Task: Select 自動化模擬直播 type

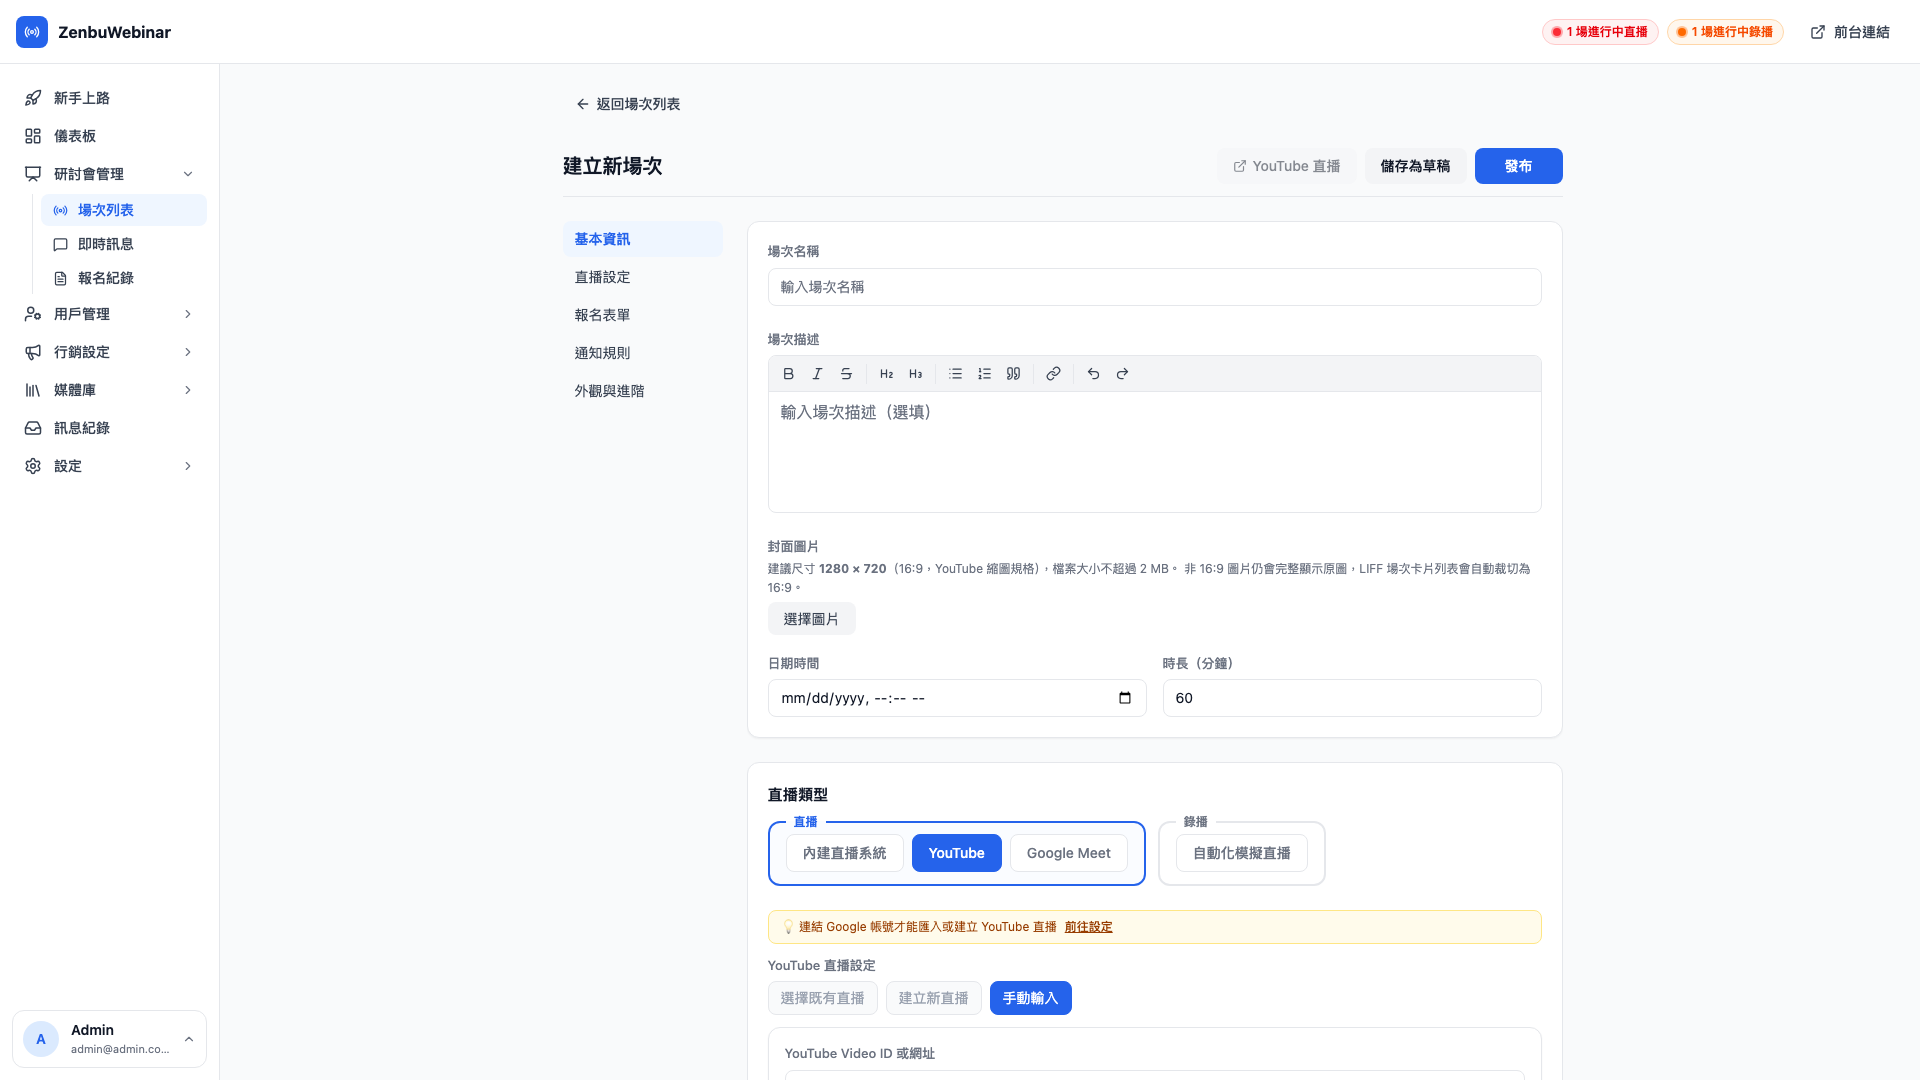Action: tap(1242, 853)
